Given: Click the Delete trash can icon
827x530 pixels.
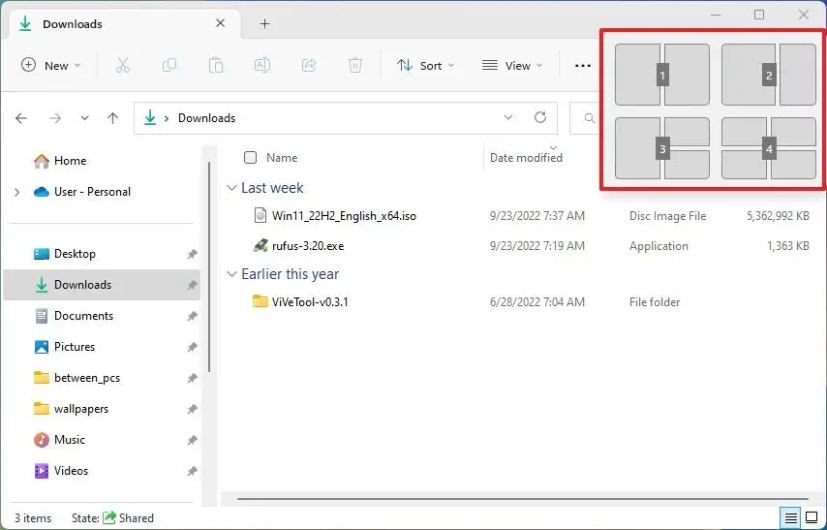Looking at the screenshot, I should (355, 65).
